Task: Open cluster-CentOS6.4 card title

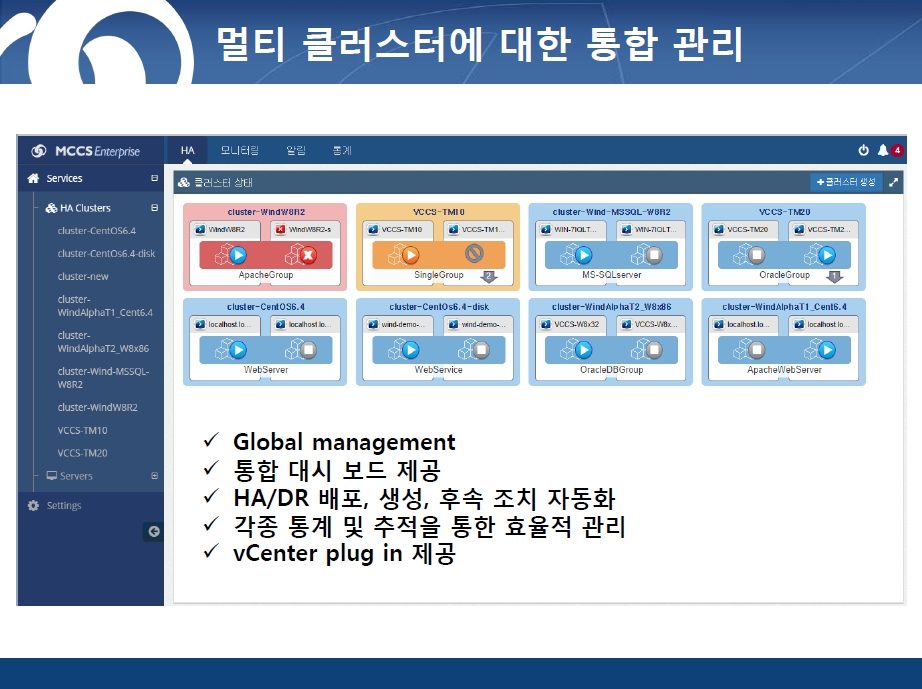Action: (x=266, y=307)
